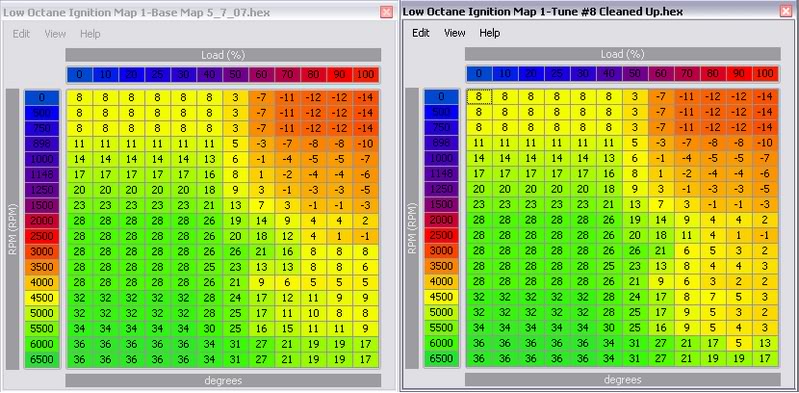Select RPM 6500 row header in Base Map window
Image resolution: width=799 pixels, height=393 pixels.
42,359
